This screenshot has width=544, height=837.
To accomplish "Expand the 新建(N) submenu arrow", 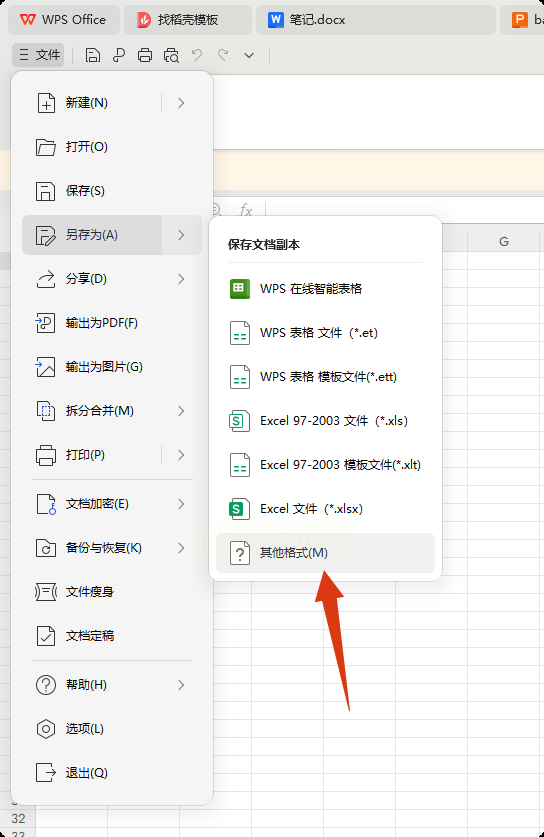I will (x=182, y=103).
